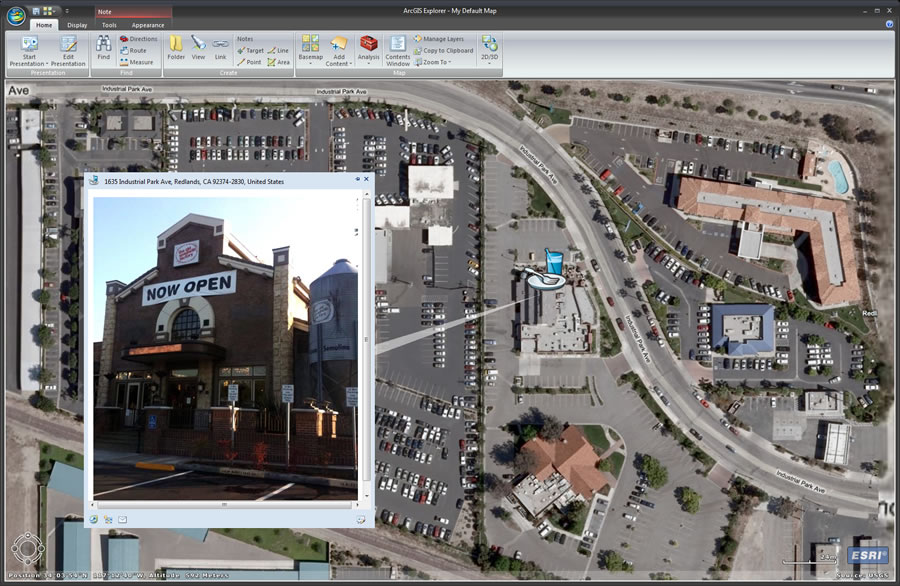This screenshot has width=900, height=586.
Task: Click the Start Presentation icon
Action: [29, 44]
